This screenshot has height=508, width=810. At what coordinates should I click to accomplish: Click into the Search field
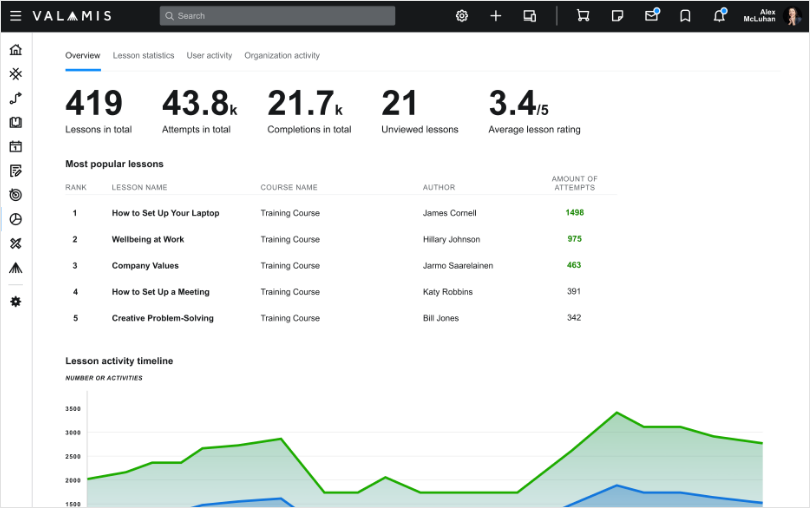(x=277, y=16)
